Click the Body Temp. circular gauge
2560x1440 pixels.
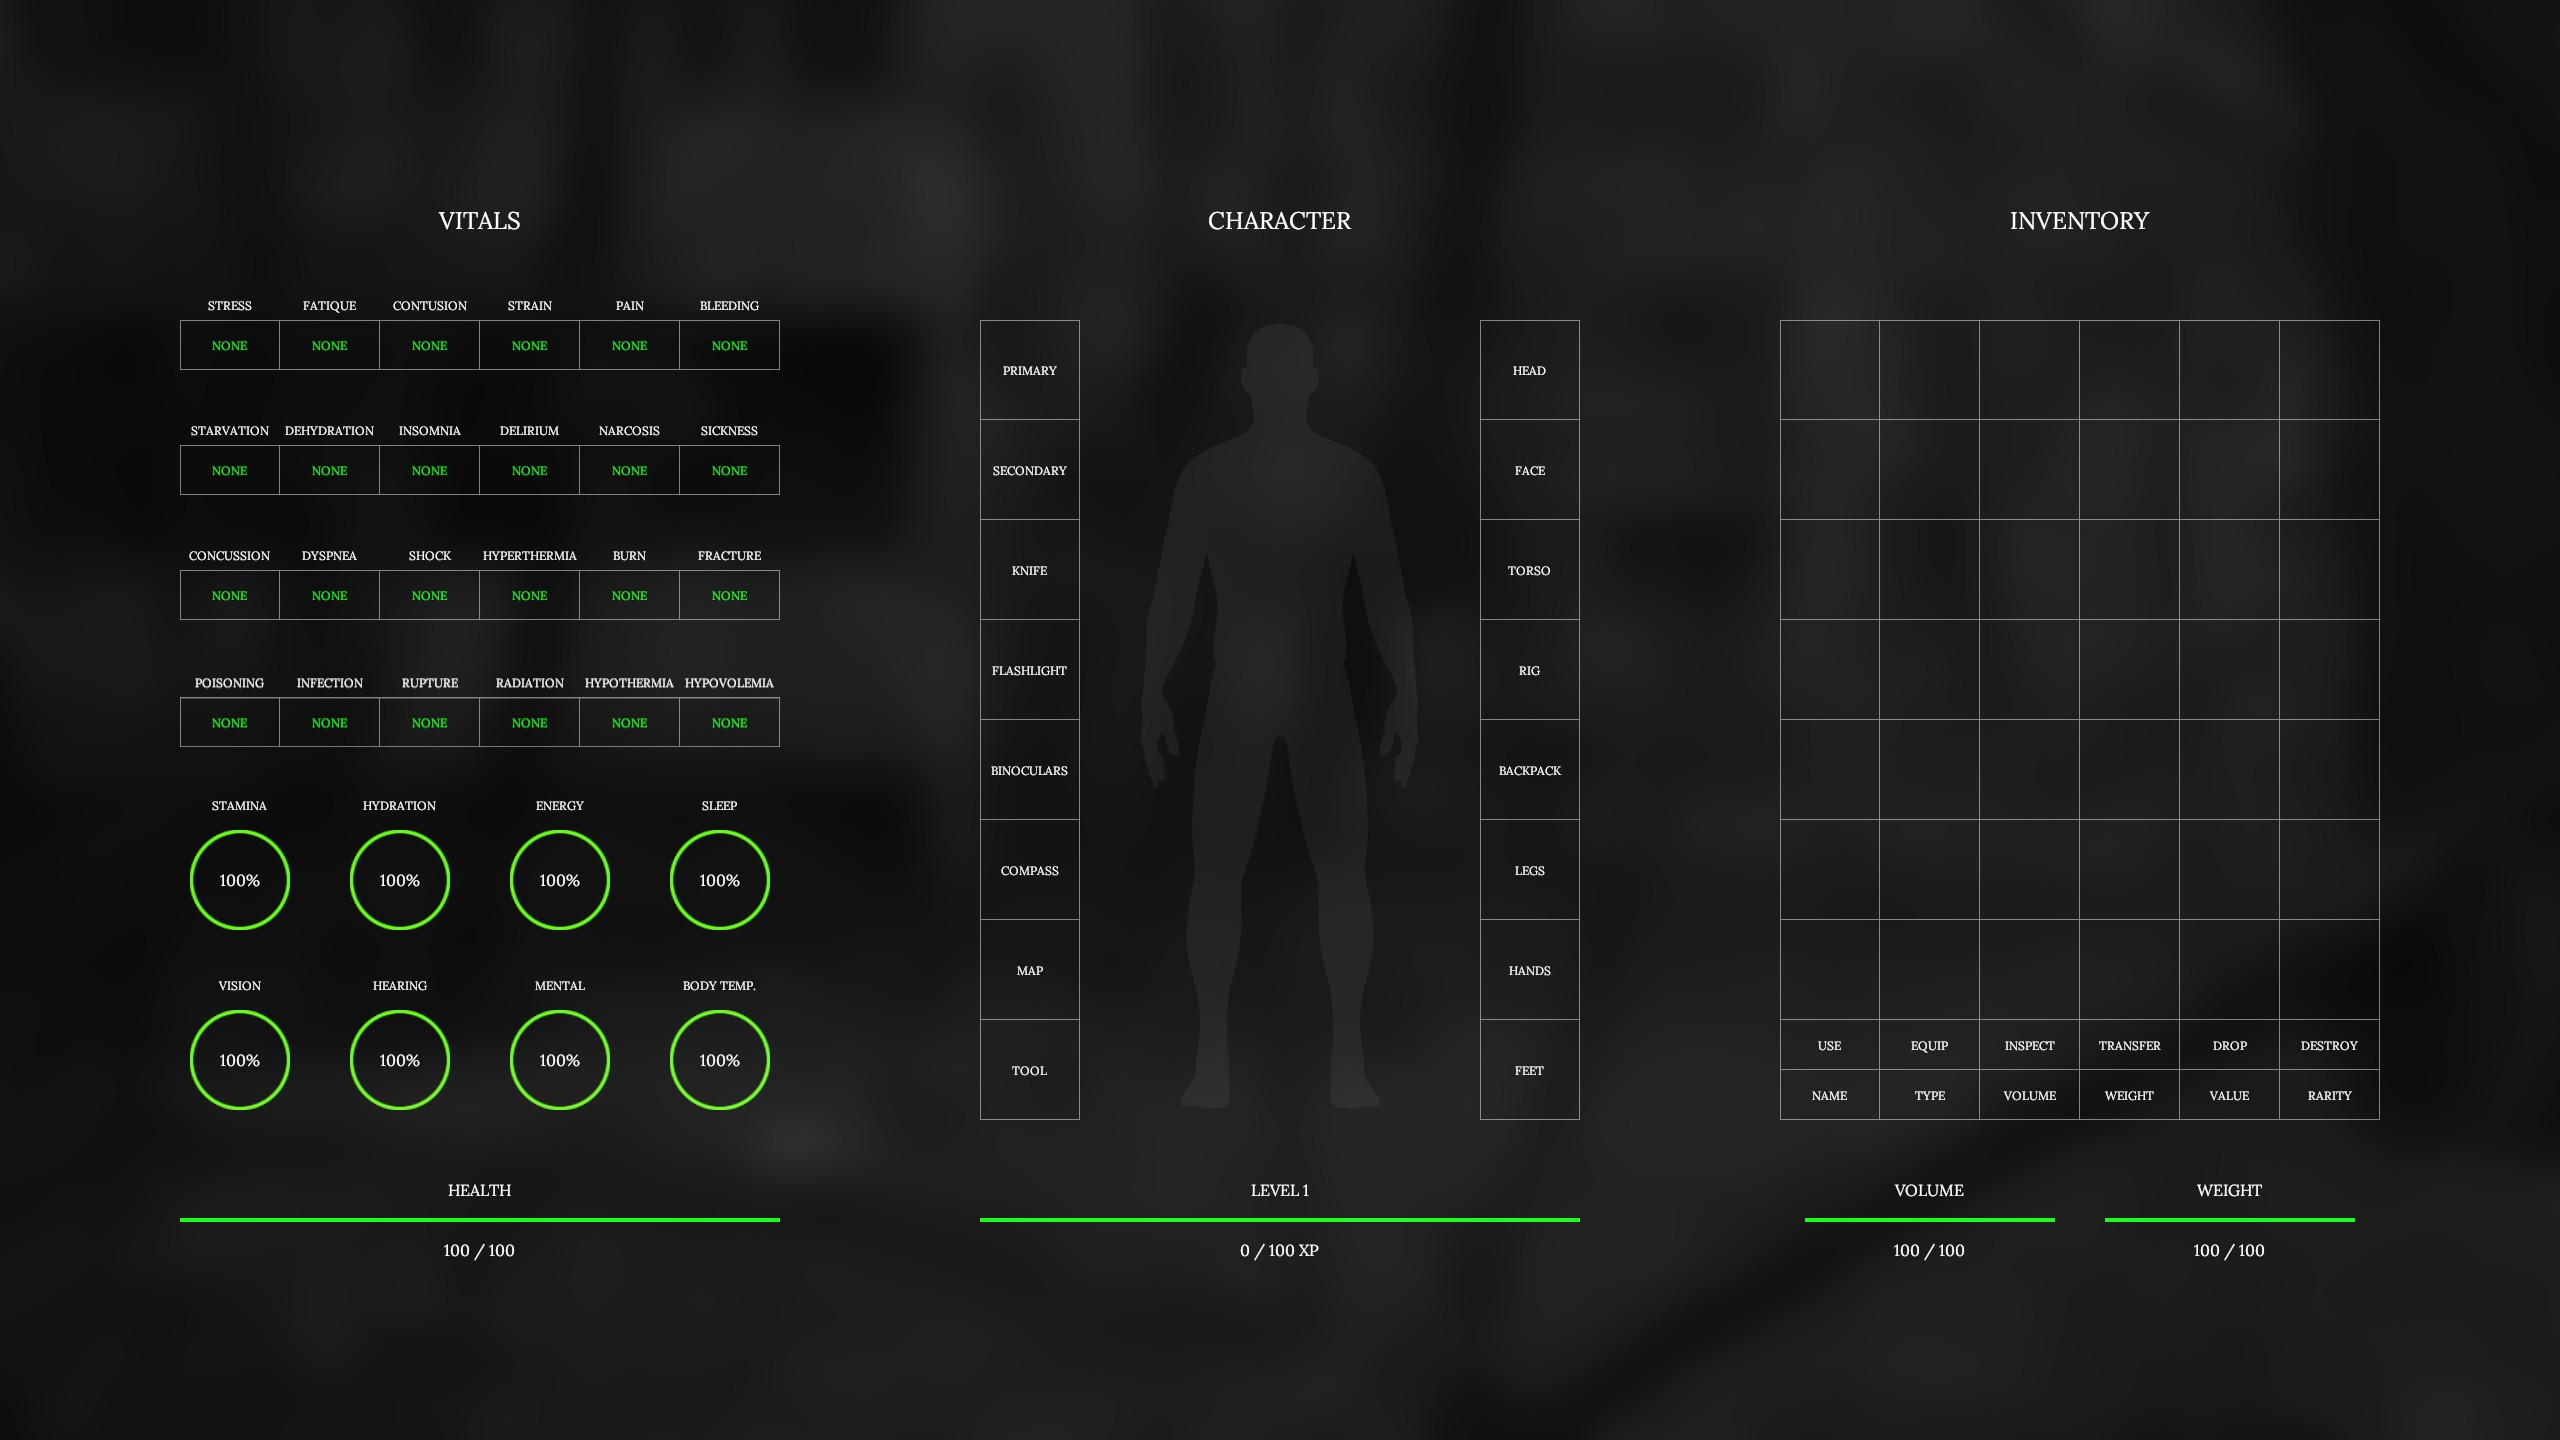coord(719,1060)
